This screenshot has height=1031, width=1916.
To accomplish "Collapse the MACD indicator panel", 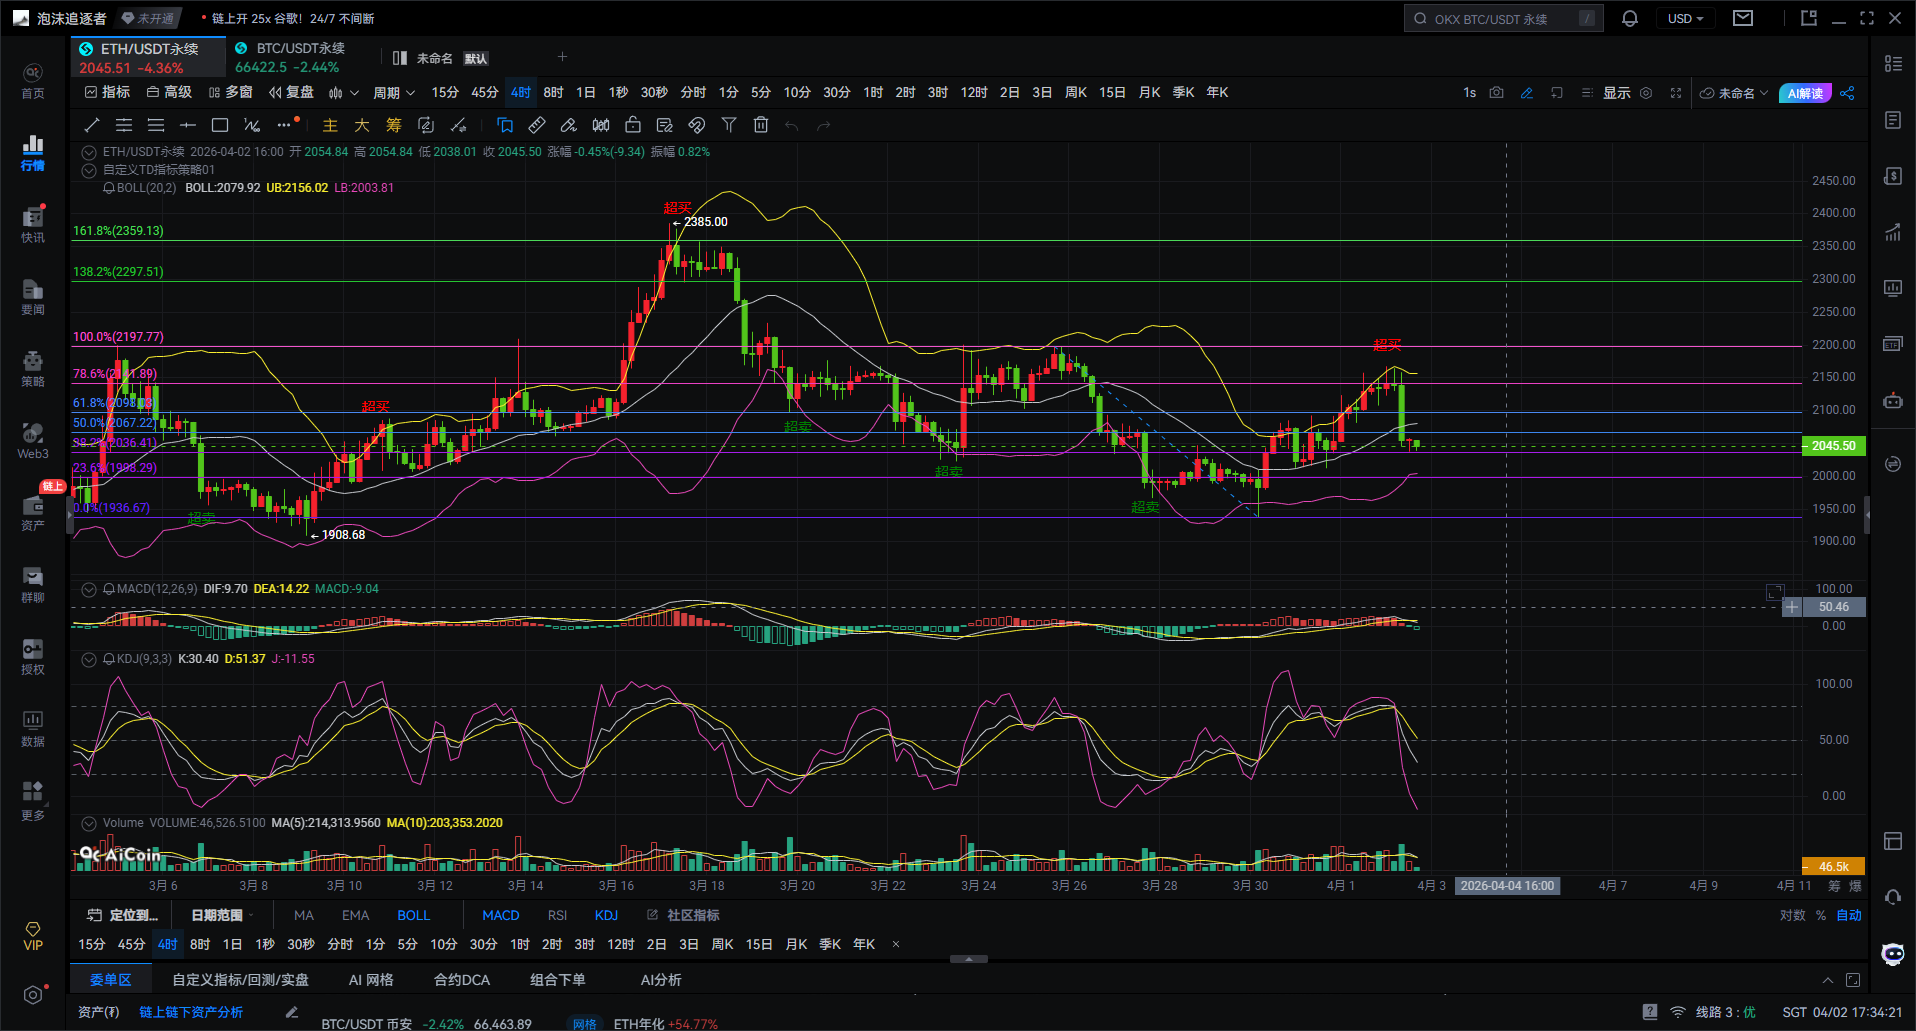I will 89,589.
